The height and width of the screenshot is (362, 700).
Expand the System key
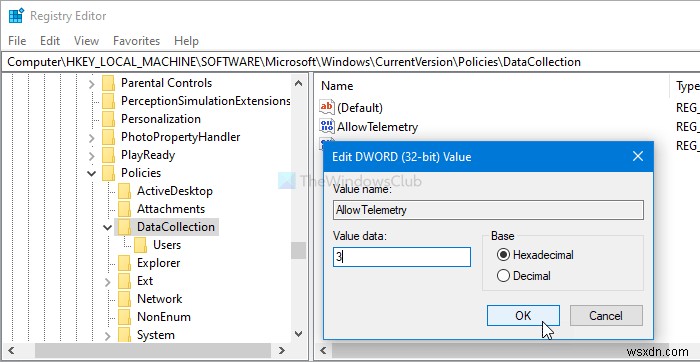pos(108,336)
